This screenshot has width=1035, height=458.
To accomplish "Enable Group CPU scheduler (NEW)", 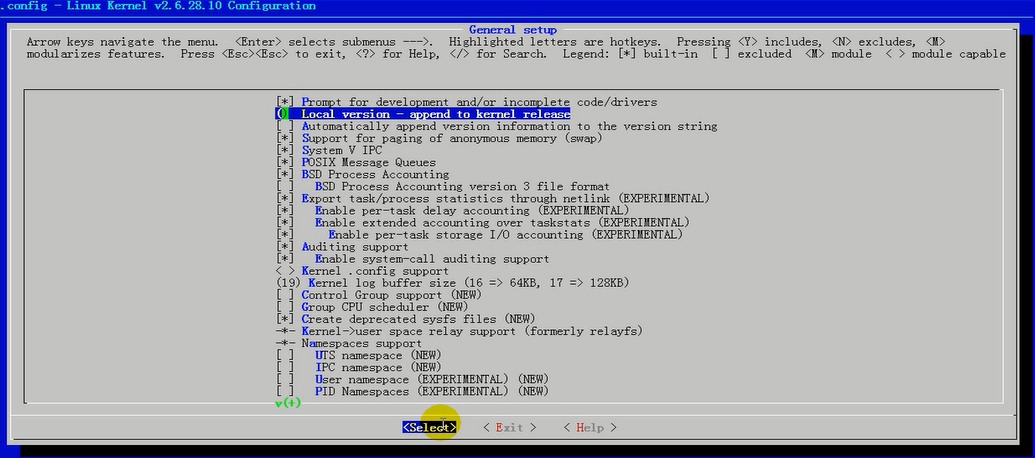I will (x=372, y=307).
